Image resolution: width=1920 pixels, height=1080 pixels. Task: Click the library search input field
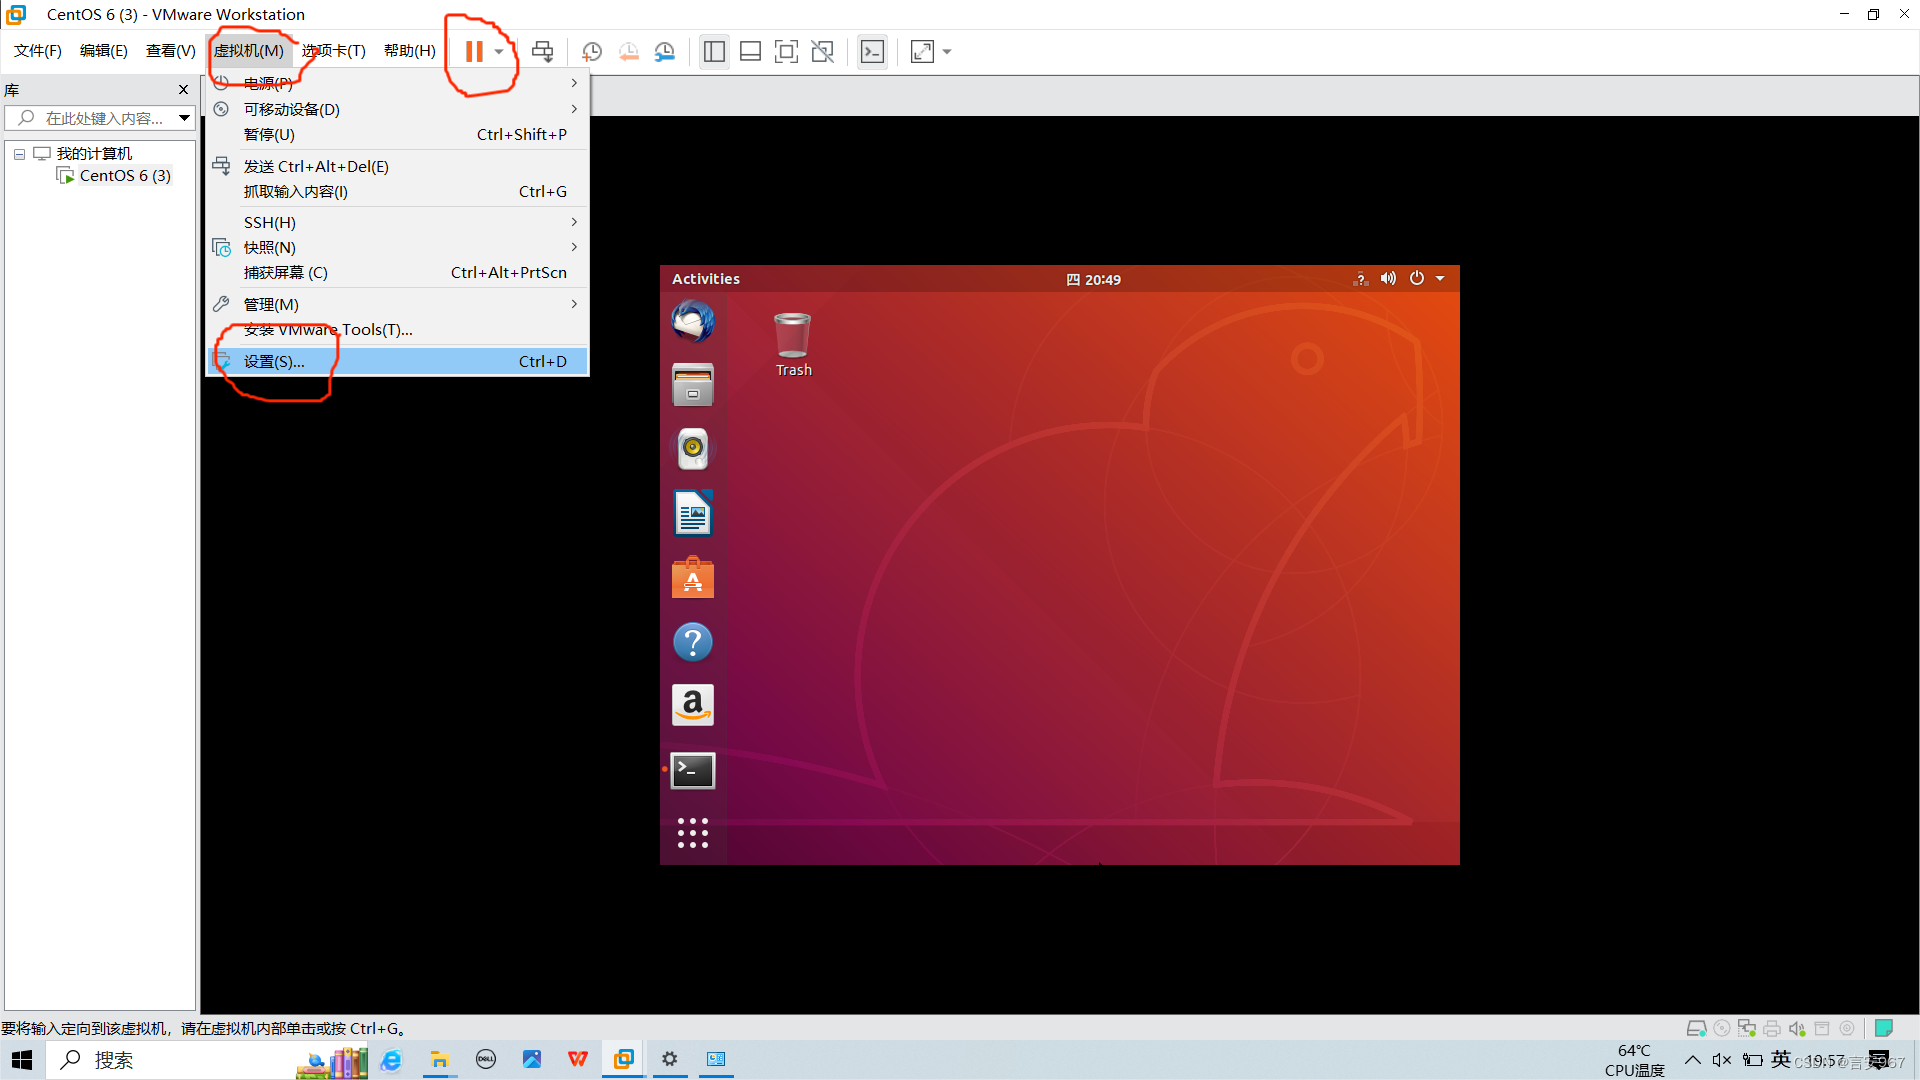click(100, 118)
